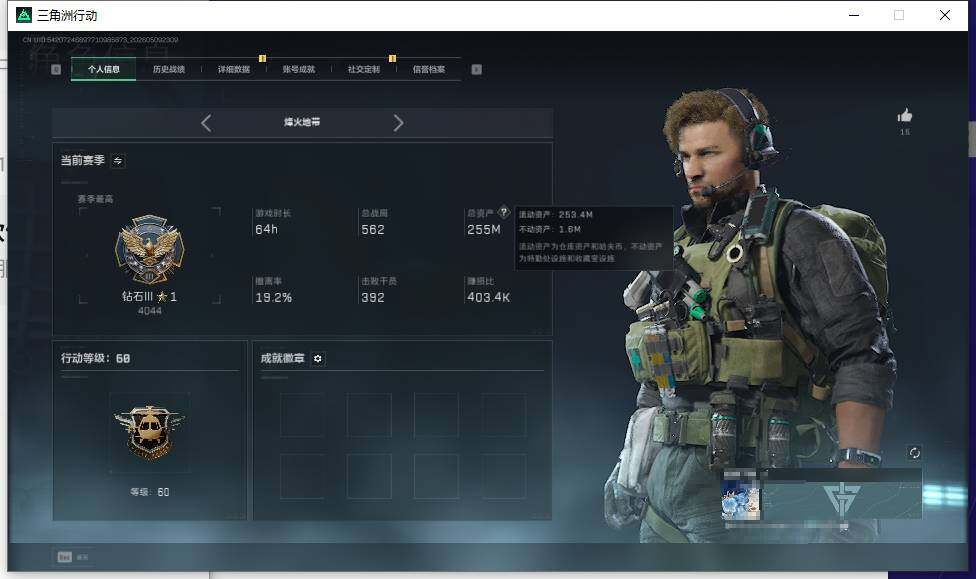The height and width of the screenshot is (579, 976).
Task: Minimize the 三角洲行动 window
Action: 854,15
